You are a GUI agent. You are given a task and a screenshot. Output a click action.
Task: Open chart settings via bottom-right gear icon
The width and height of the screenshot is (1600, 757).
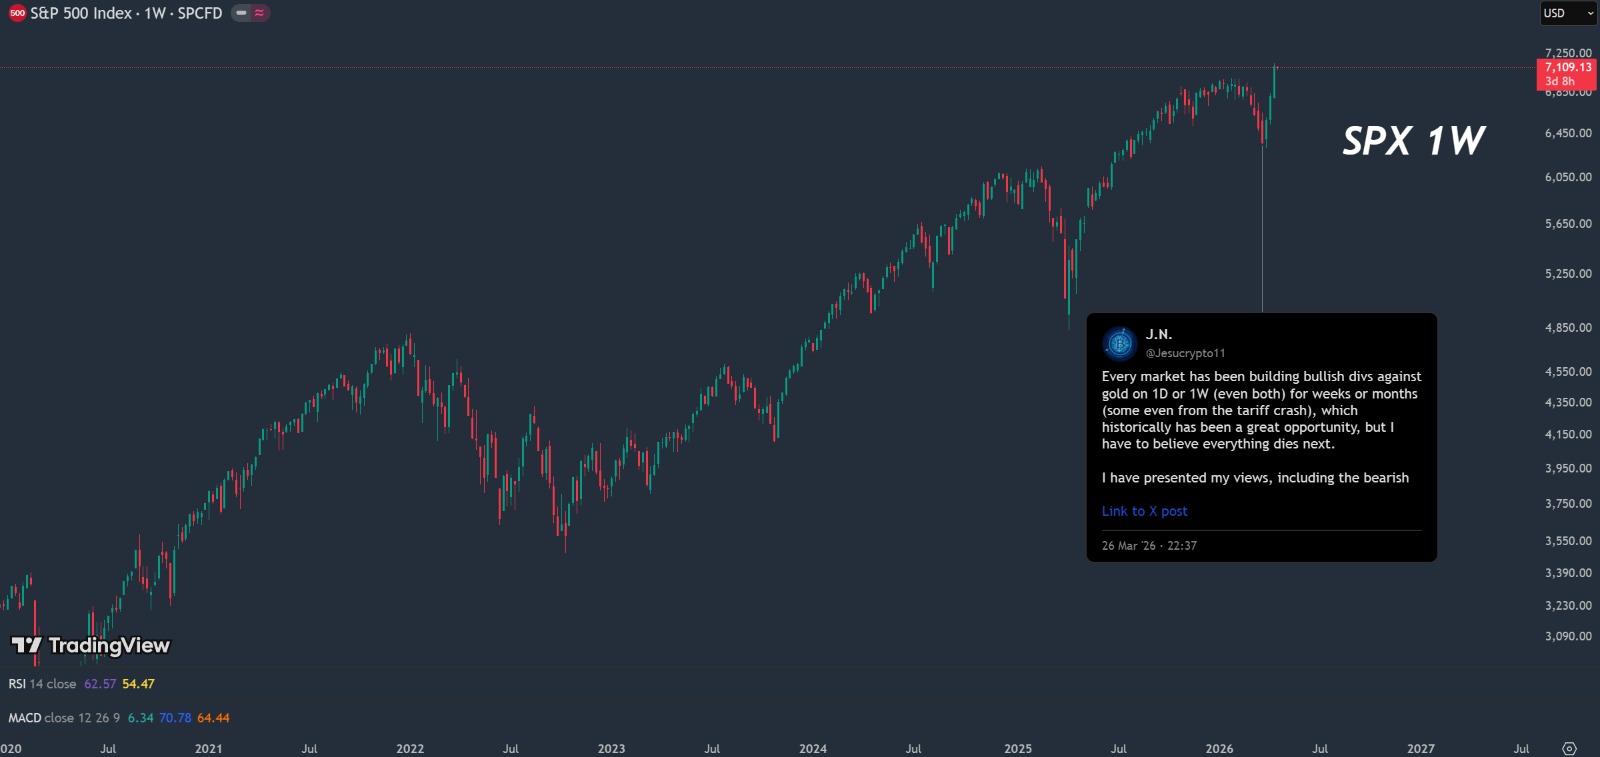[x=1569, y=748]
